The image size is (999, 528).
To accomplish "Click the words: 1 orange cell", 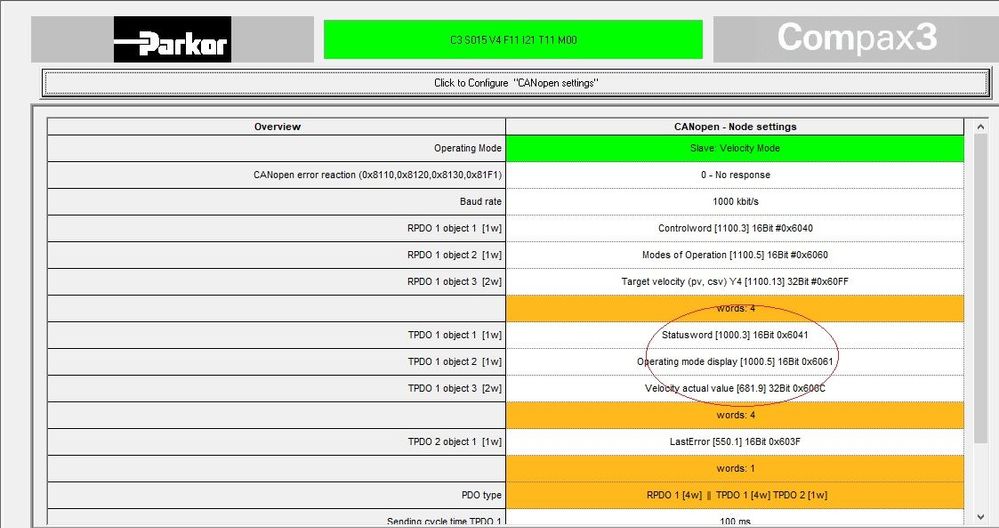I will pos(735,468).
